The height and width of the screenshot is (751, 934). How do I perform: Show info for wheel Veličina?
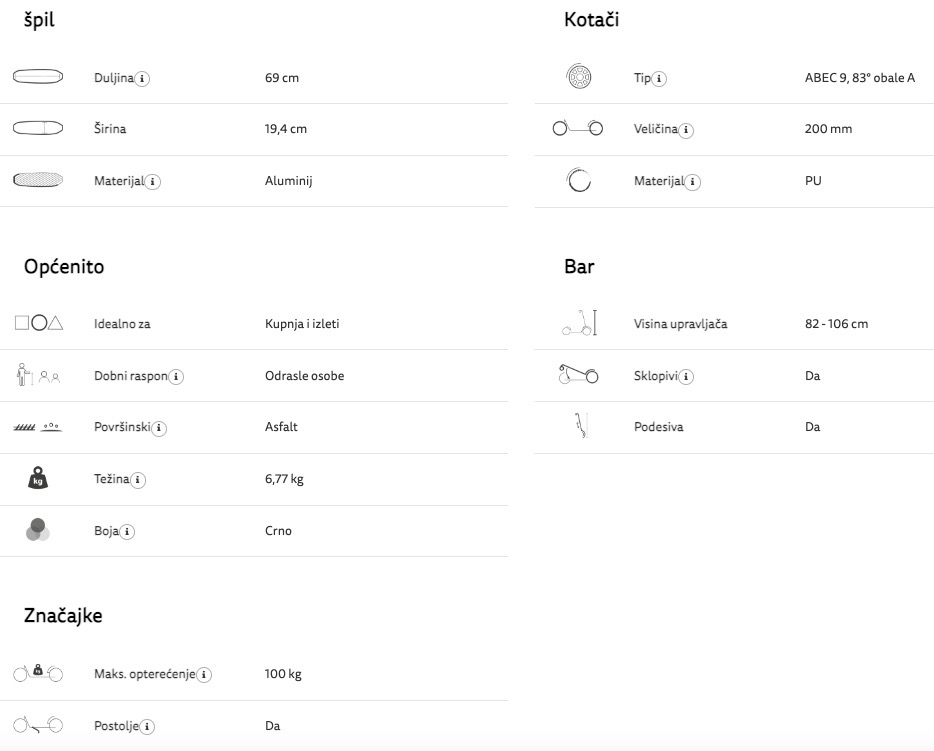pos(686,130)
